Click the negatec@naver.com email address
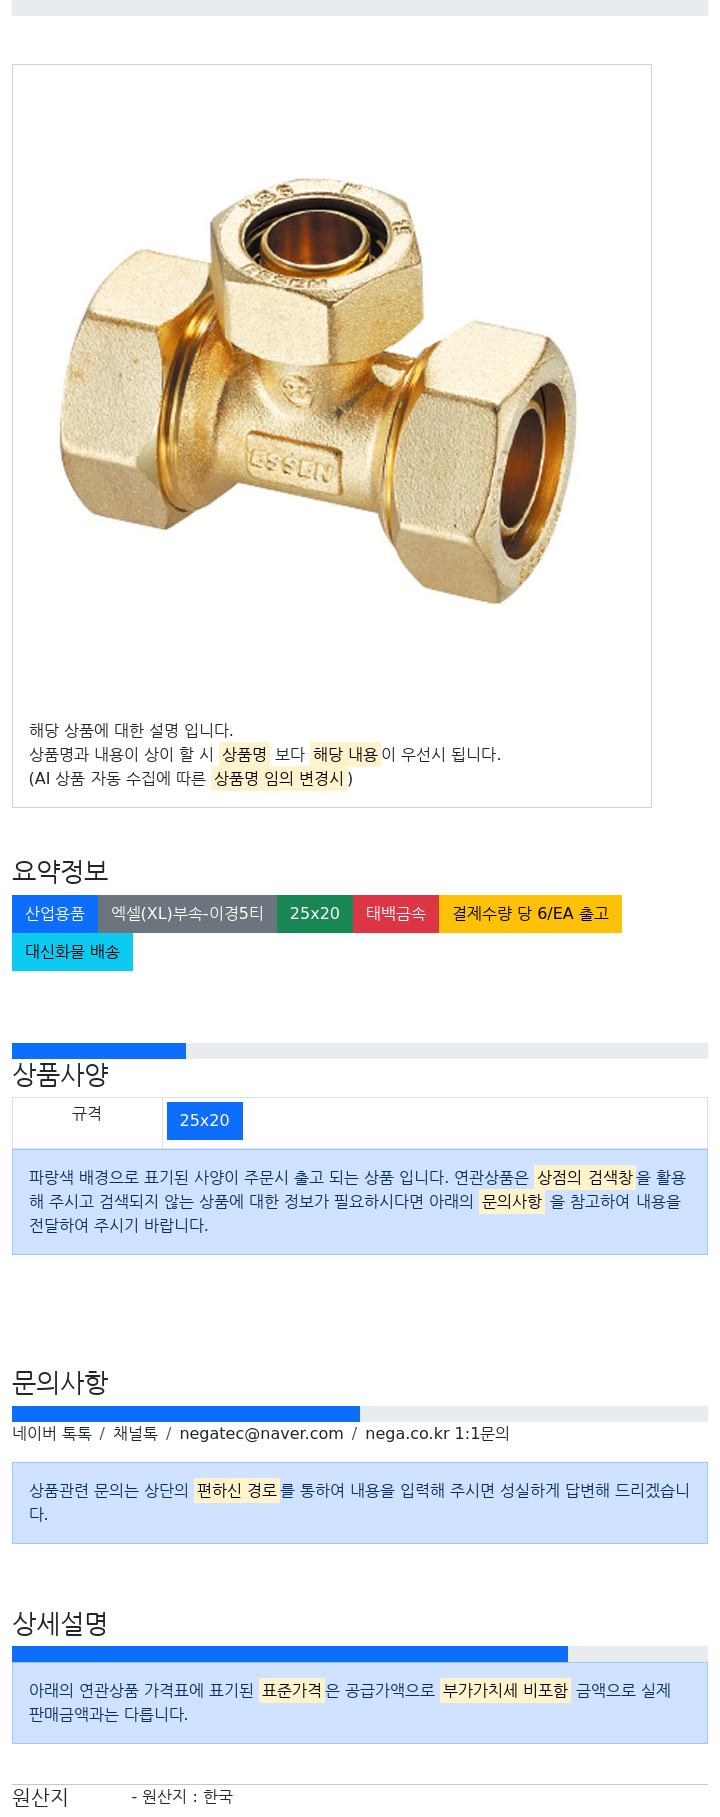 pos(261,1434)
